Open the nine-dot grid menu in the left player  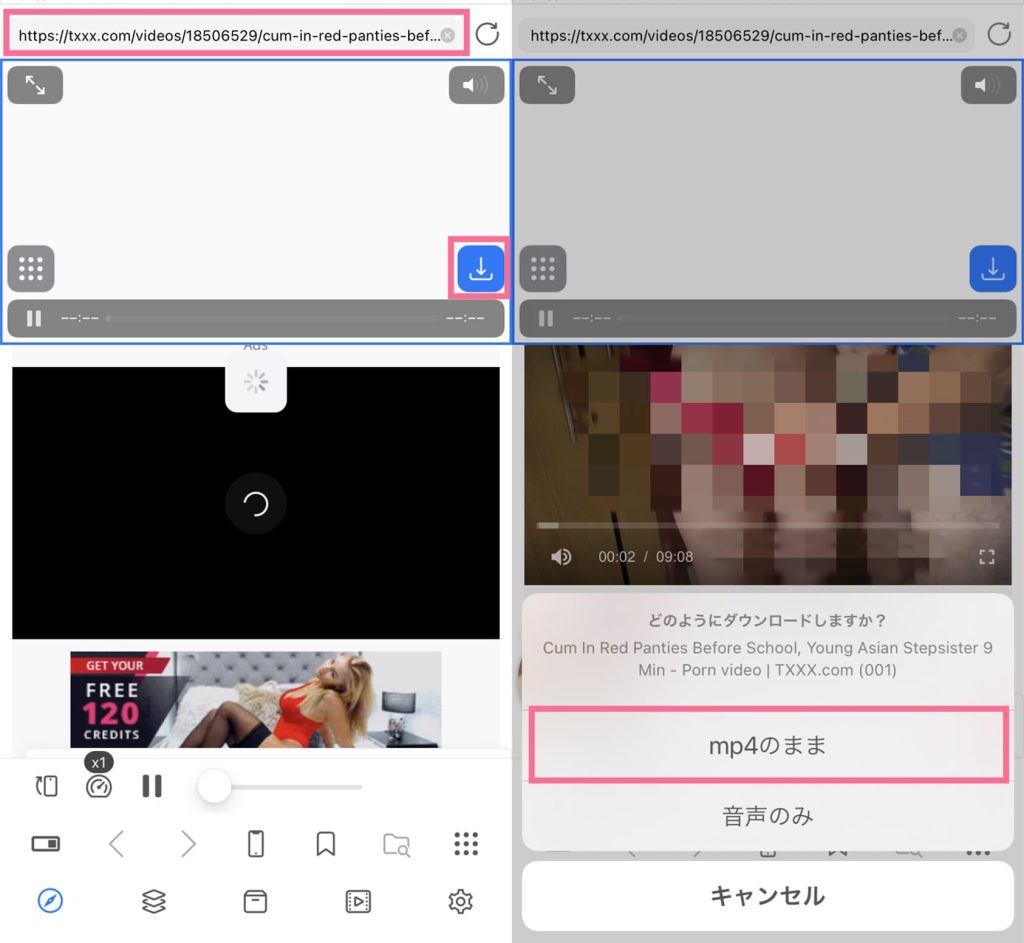pyautogui.click(x=31, y=268)
